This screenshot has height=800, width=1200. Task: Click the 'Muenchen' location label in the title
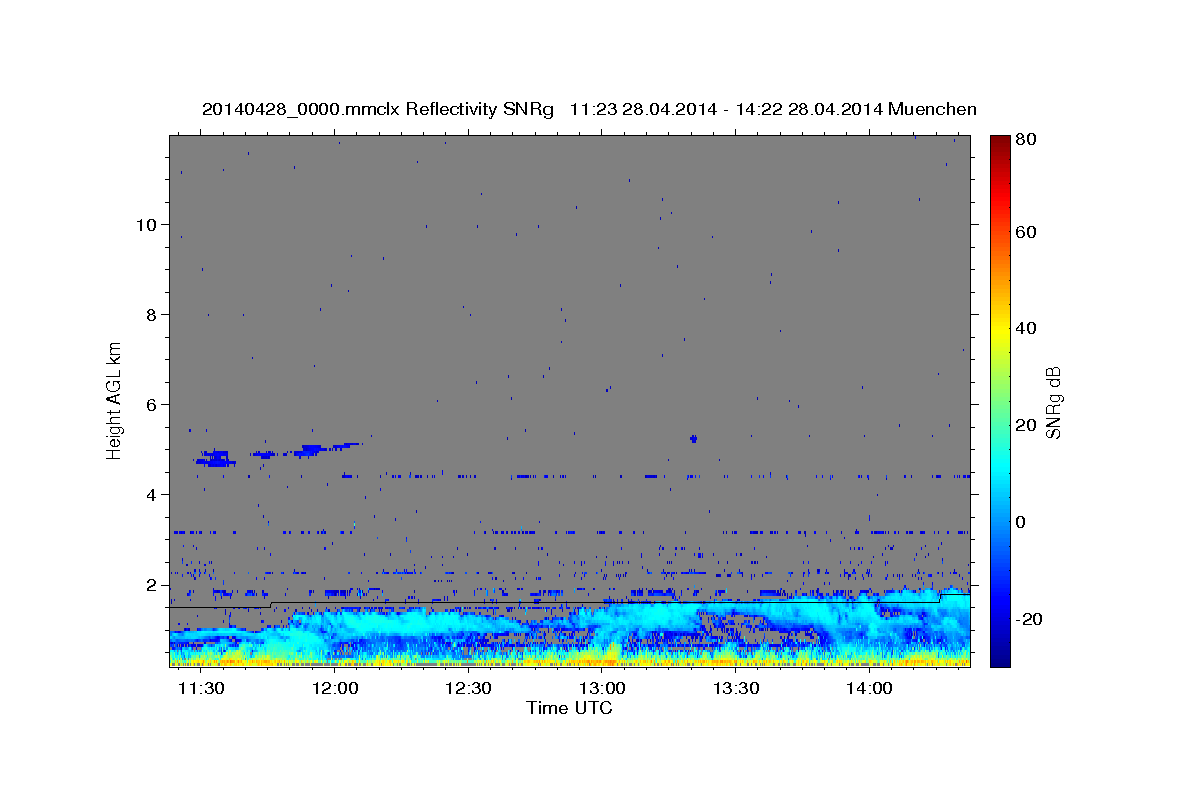[930, 109]
